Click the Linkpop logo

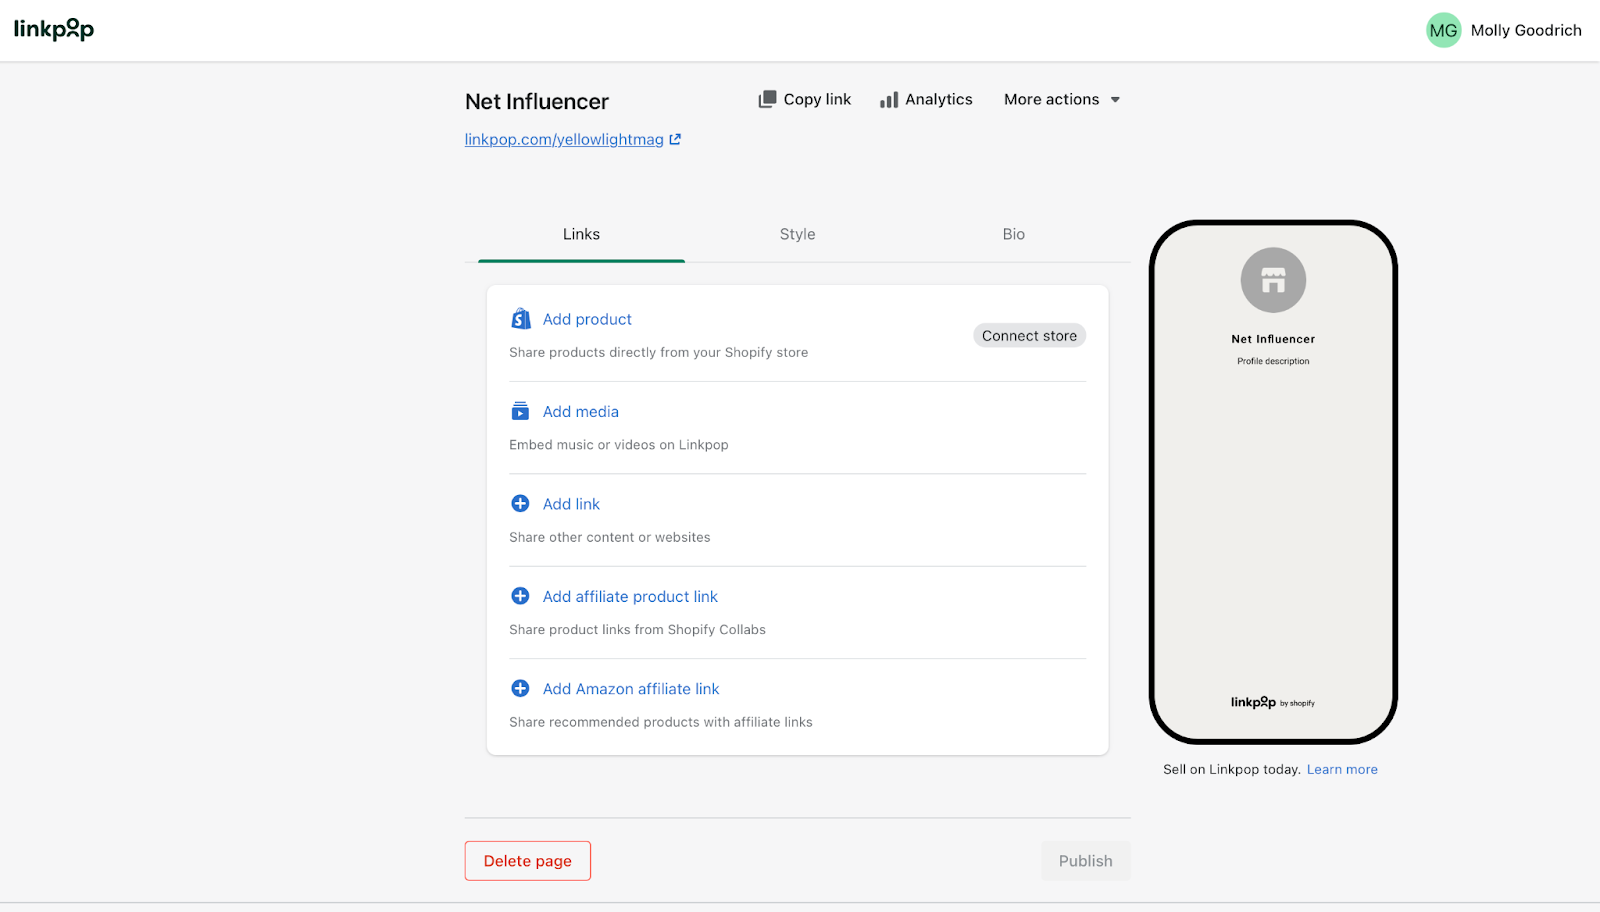(54, 30)
